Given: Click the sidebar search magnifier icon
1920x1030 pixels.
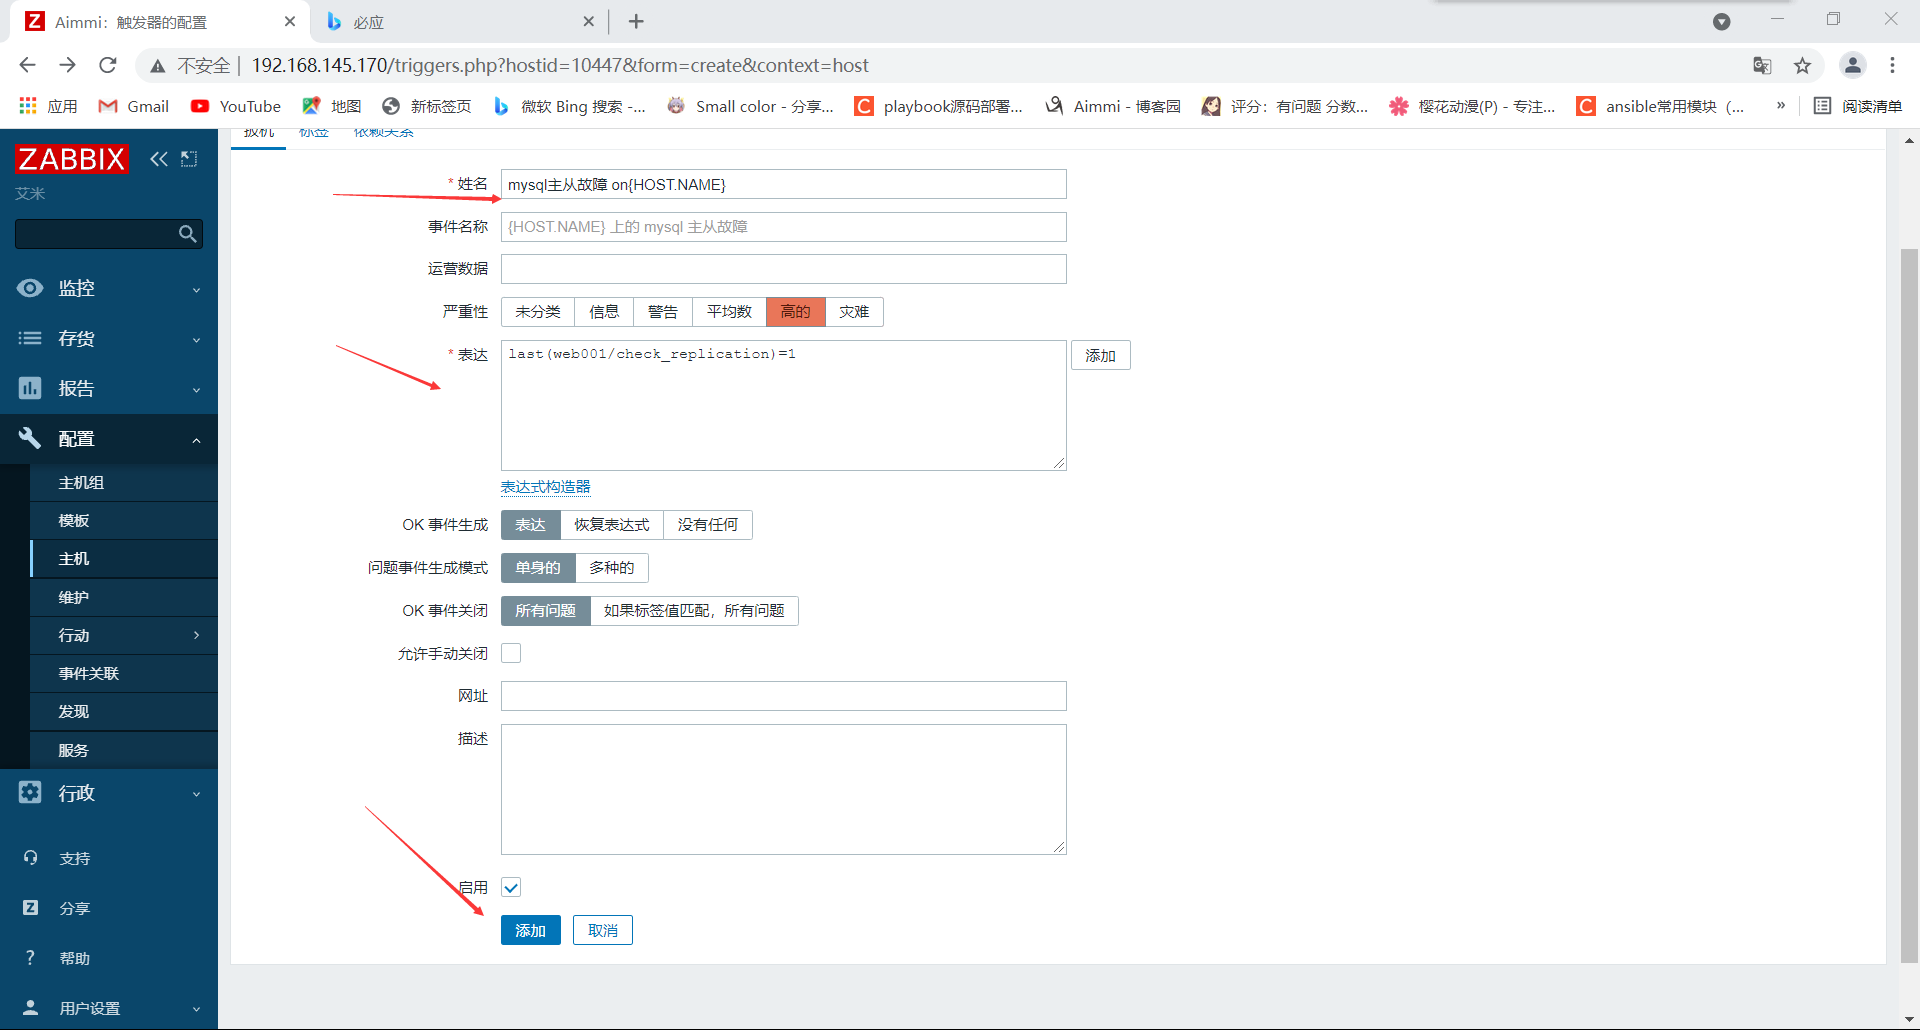Looking at the screenshot, I should click(187, 234).
